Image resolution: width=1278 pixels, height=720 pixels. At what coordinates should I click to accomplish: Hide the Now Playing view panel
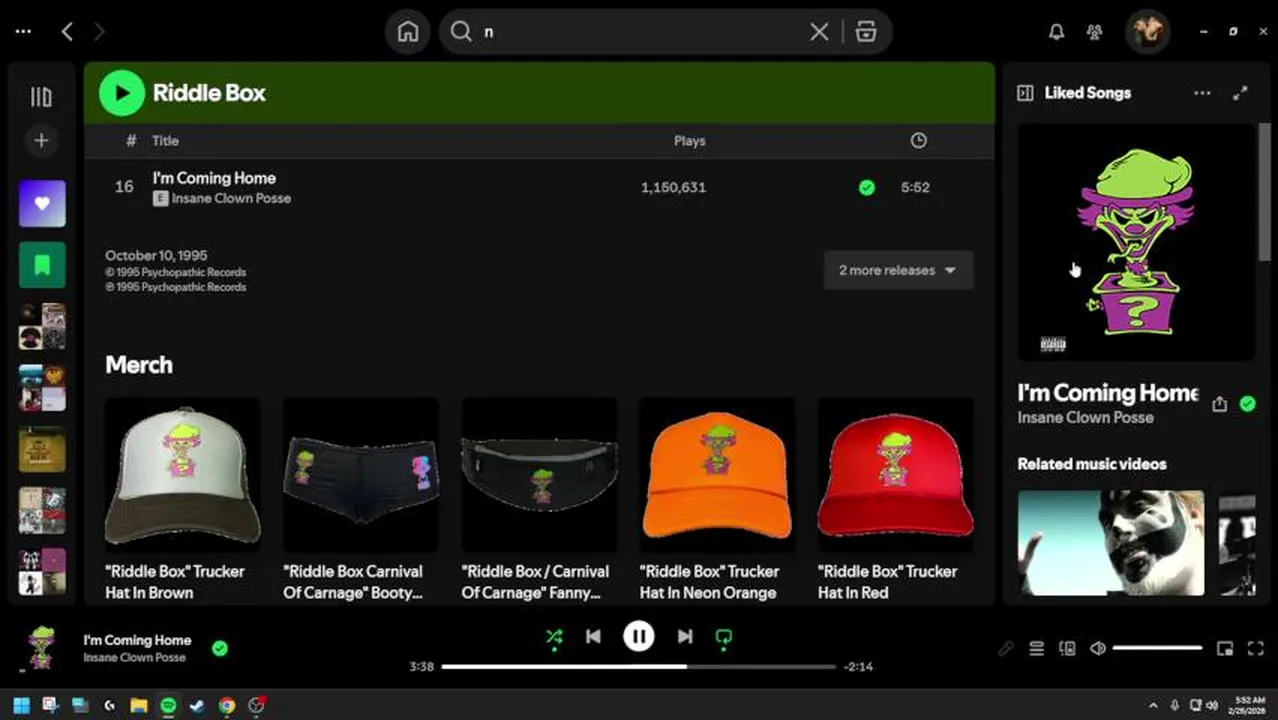(x=1025, y=93)
